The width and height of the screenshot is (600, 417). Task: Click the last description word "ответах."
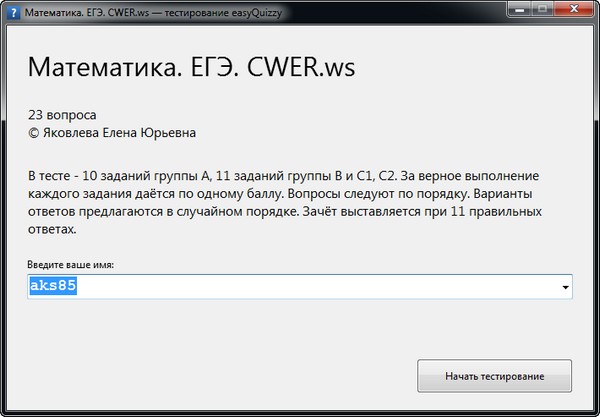point(52,229)
